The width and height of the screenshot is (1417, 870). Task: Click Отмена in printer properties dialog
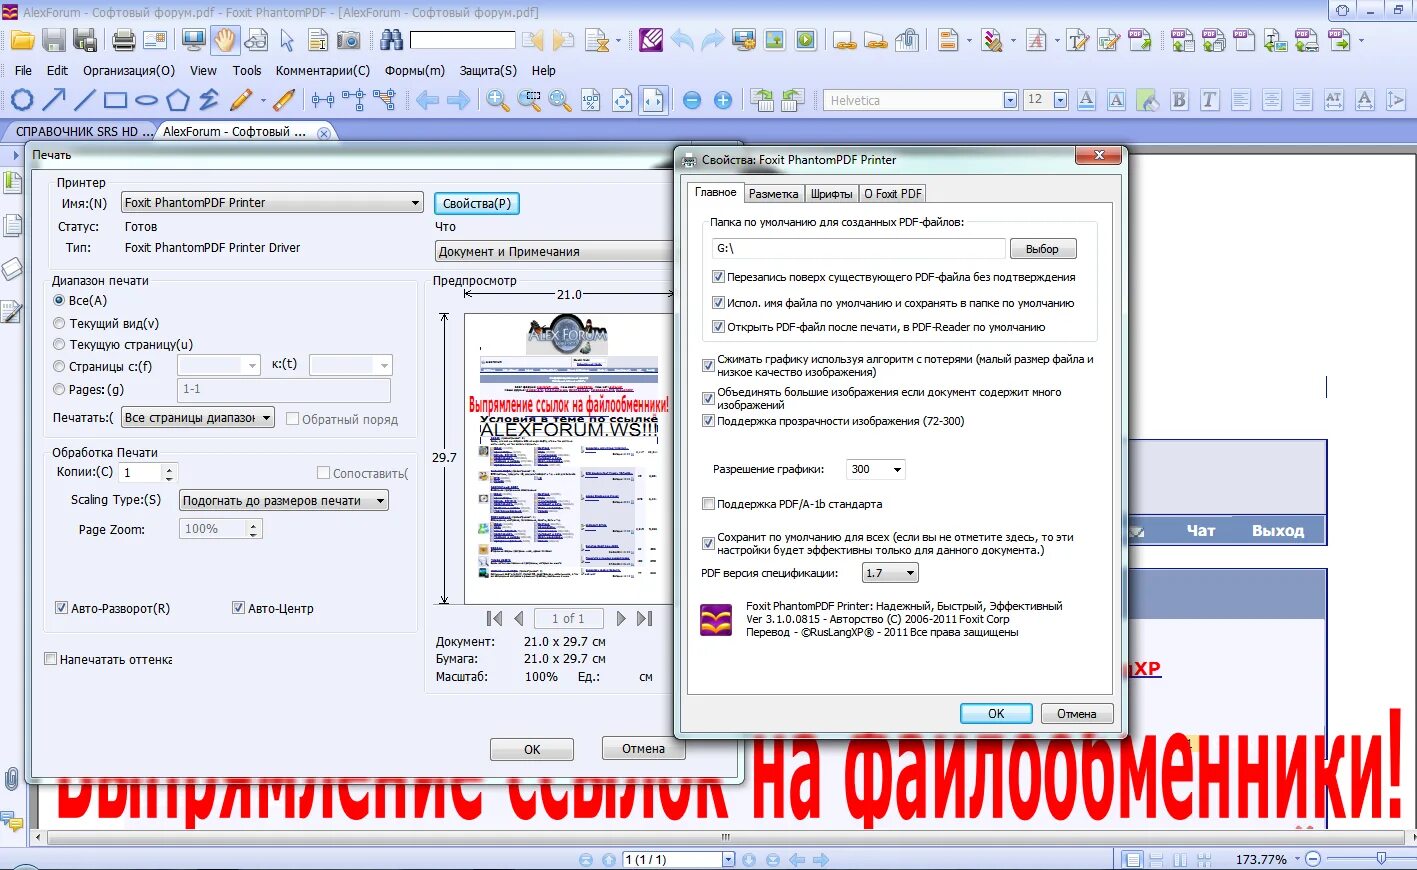click(x=1076, y=713)
